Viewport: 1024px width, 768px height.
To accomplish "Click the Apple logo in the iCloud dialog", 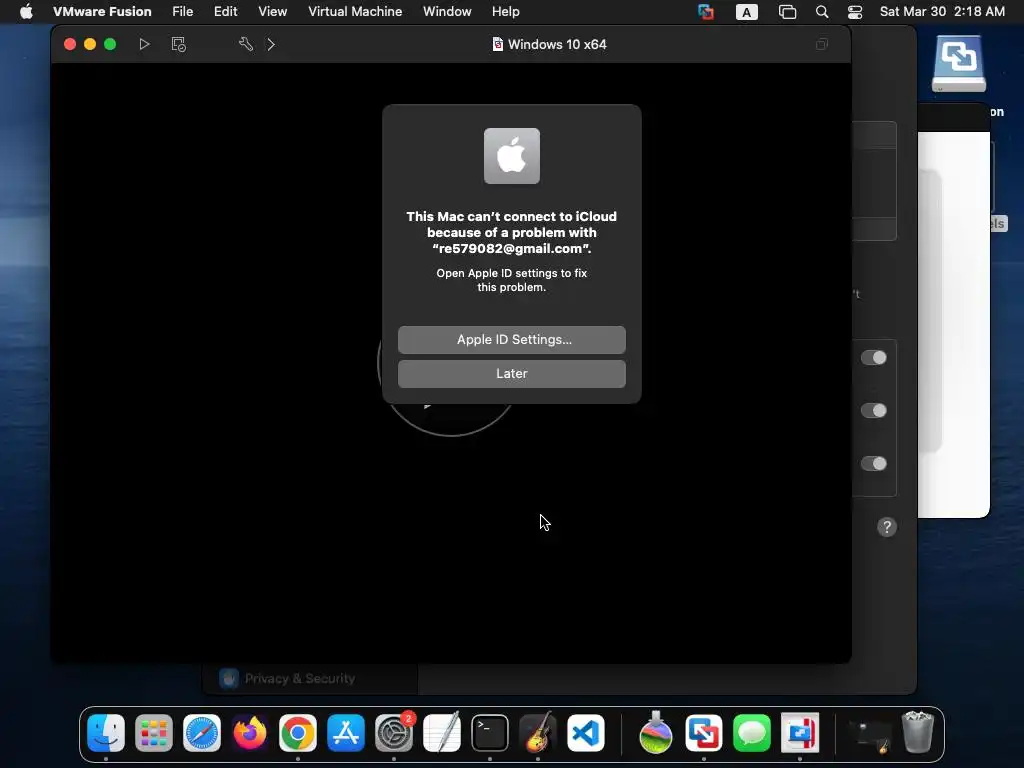I will pyautogui.click(x=512, y=156).
